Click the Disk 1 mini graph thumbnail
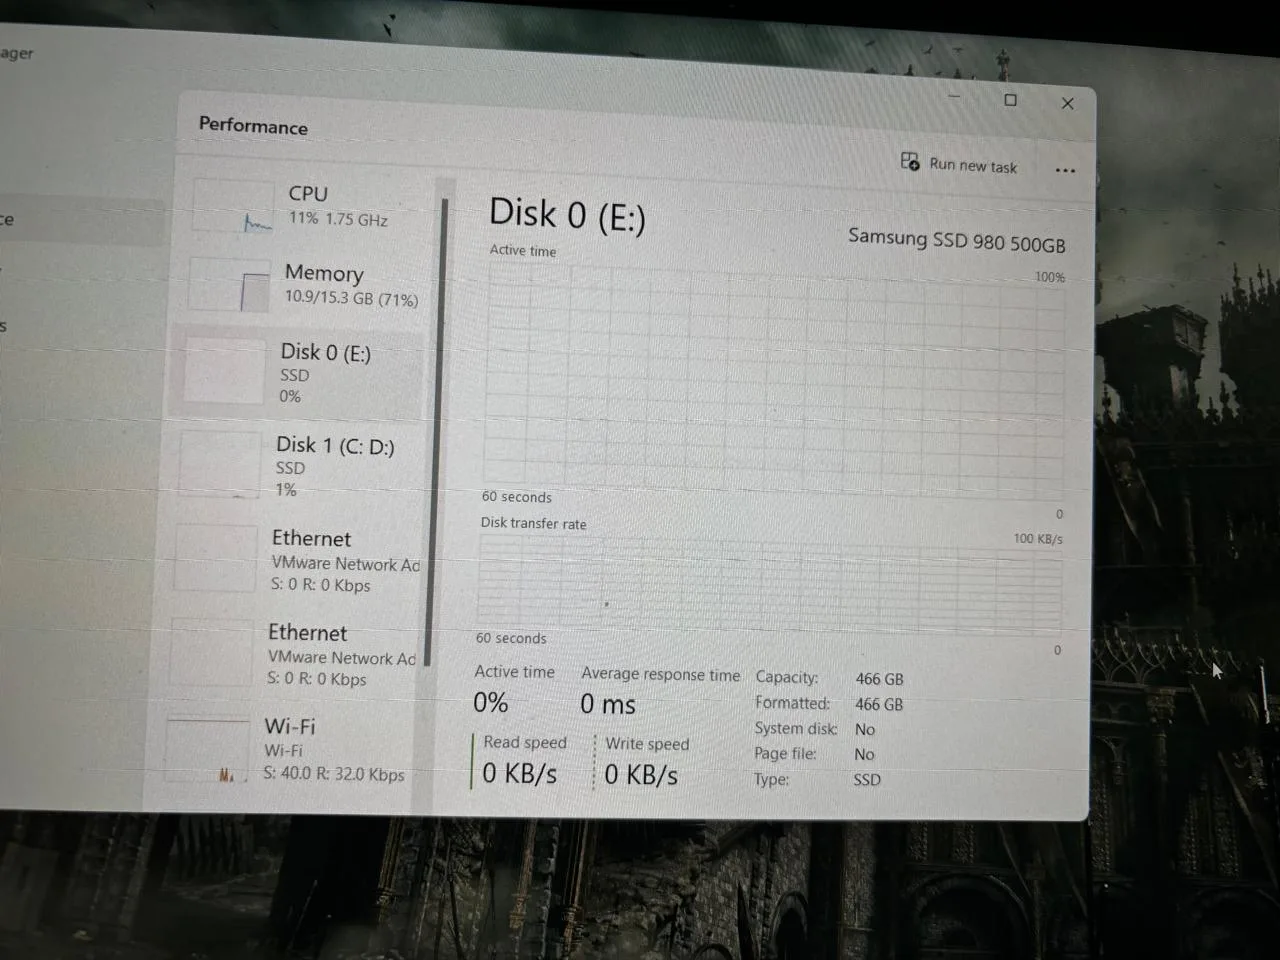1280x960 pixels. [x=219, y=464]
